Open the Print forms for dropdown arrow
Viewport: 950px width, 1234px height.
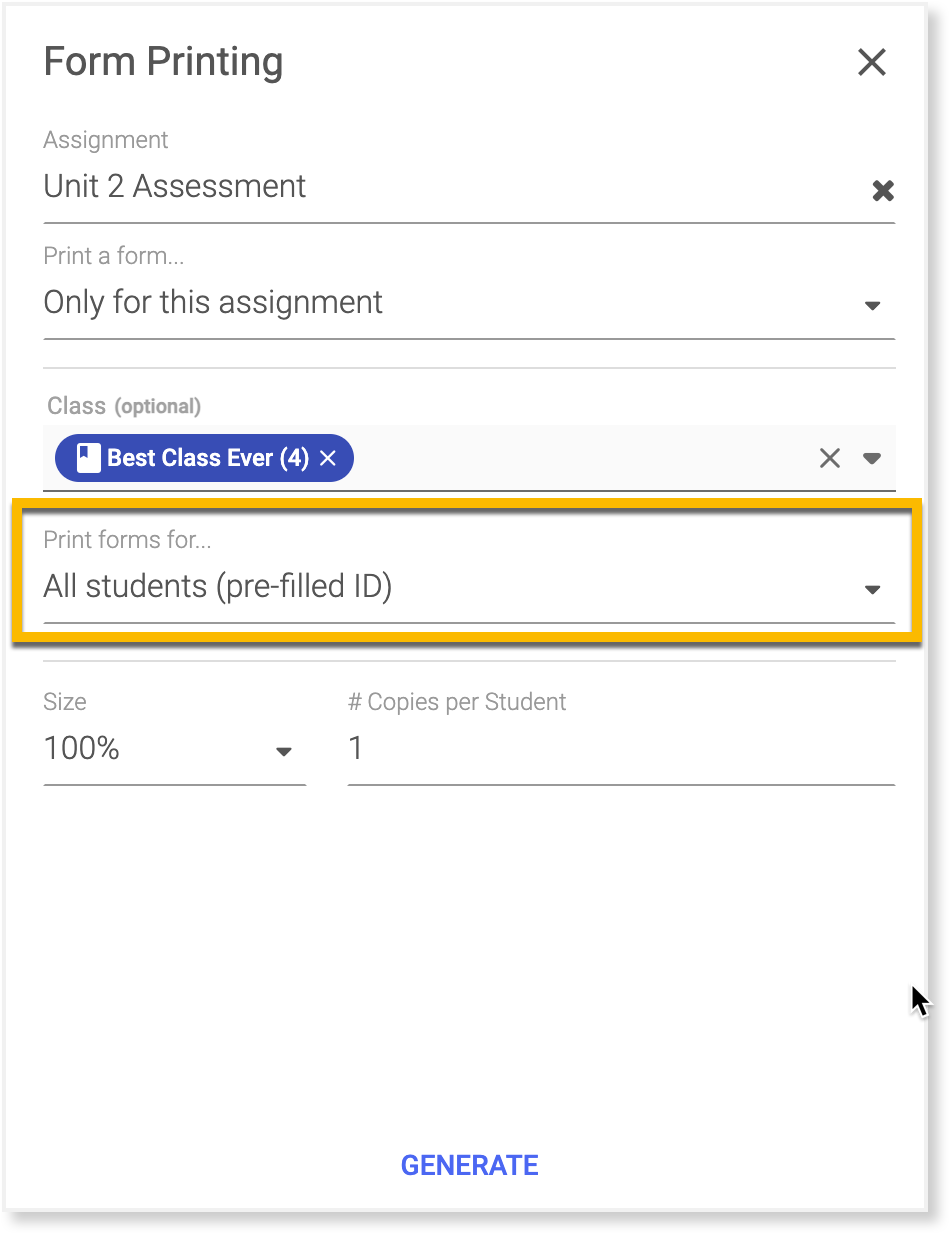pos(872,589)
